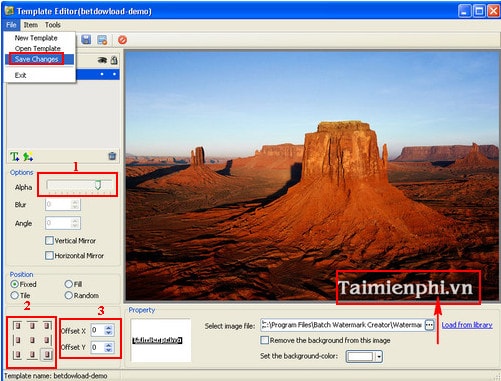The image size is (501, 381).
Task: Select the Random position radio button
Action: coord(69,295)
